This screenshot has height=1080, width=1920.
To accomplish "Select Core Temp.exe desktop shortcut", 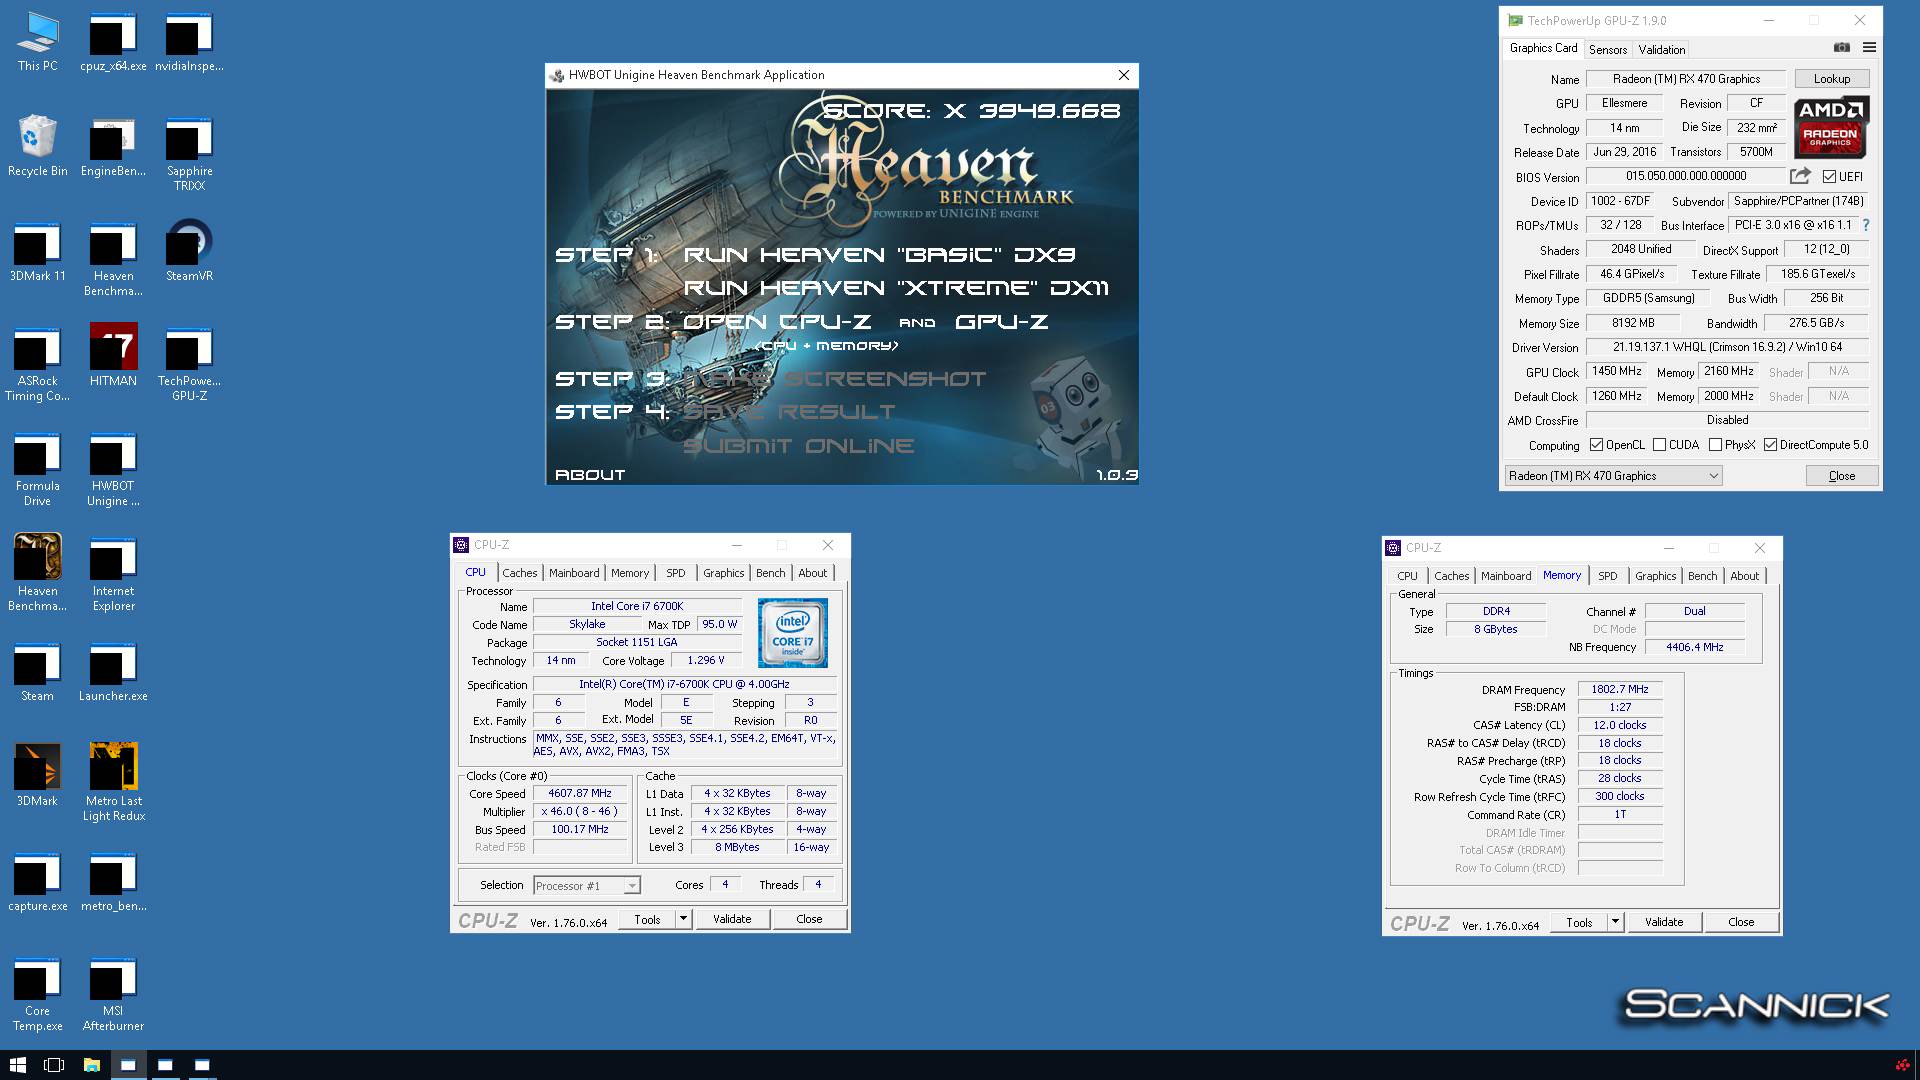I will coord(37,995).
